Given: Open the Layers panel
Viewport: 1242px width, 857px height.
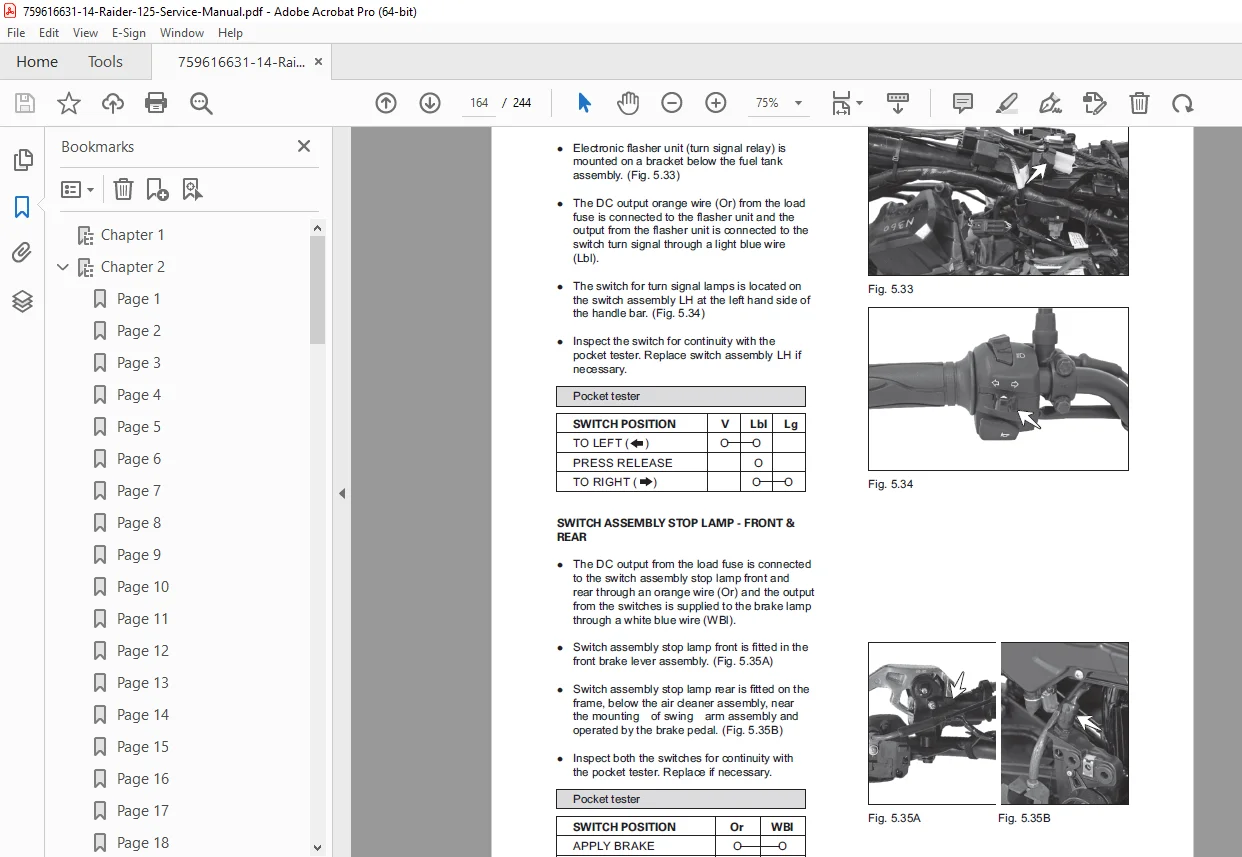Looking at the screenshot, I should pyautogui.click(x=22, y=300).
